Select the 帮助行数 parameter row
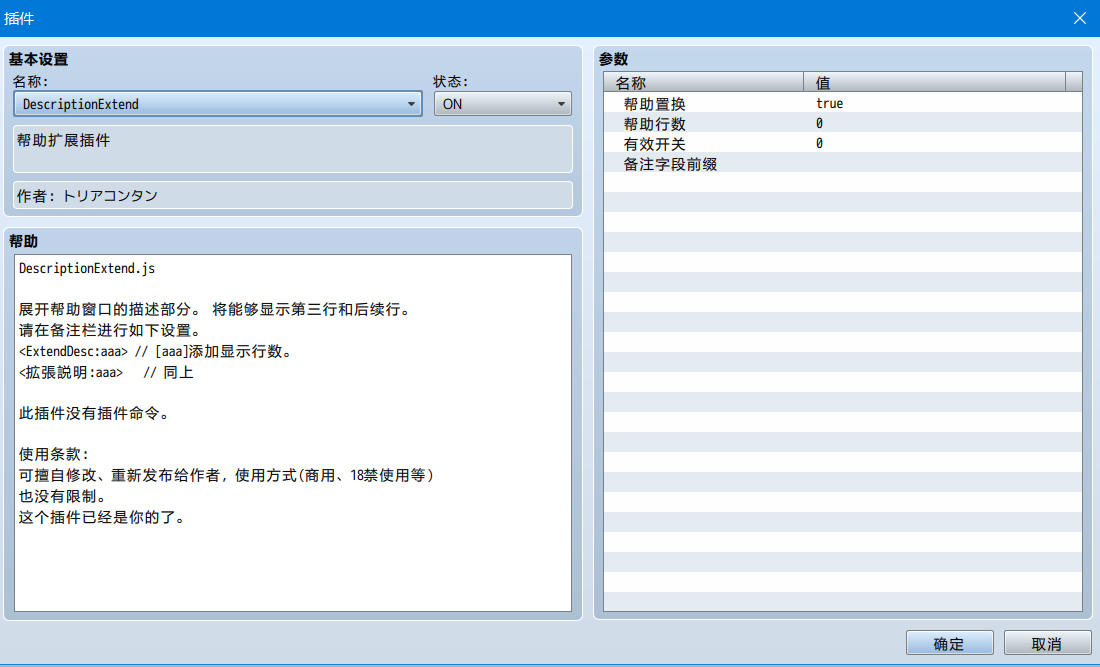Viewport: 1100px width, 667px height. click(x=843, y=123)
